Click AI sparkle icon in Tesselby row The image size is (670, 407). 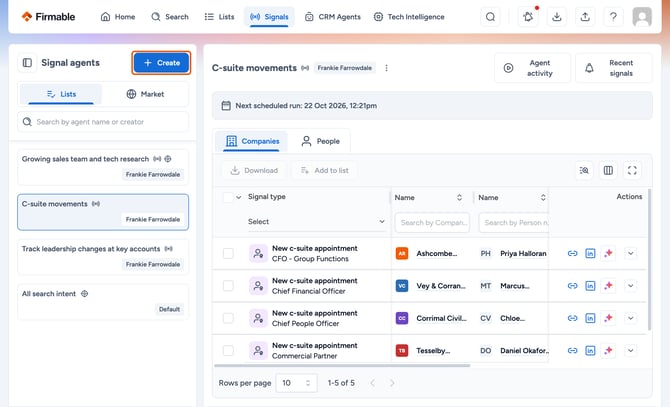[x=608, y=351]
